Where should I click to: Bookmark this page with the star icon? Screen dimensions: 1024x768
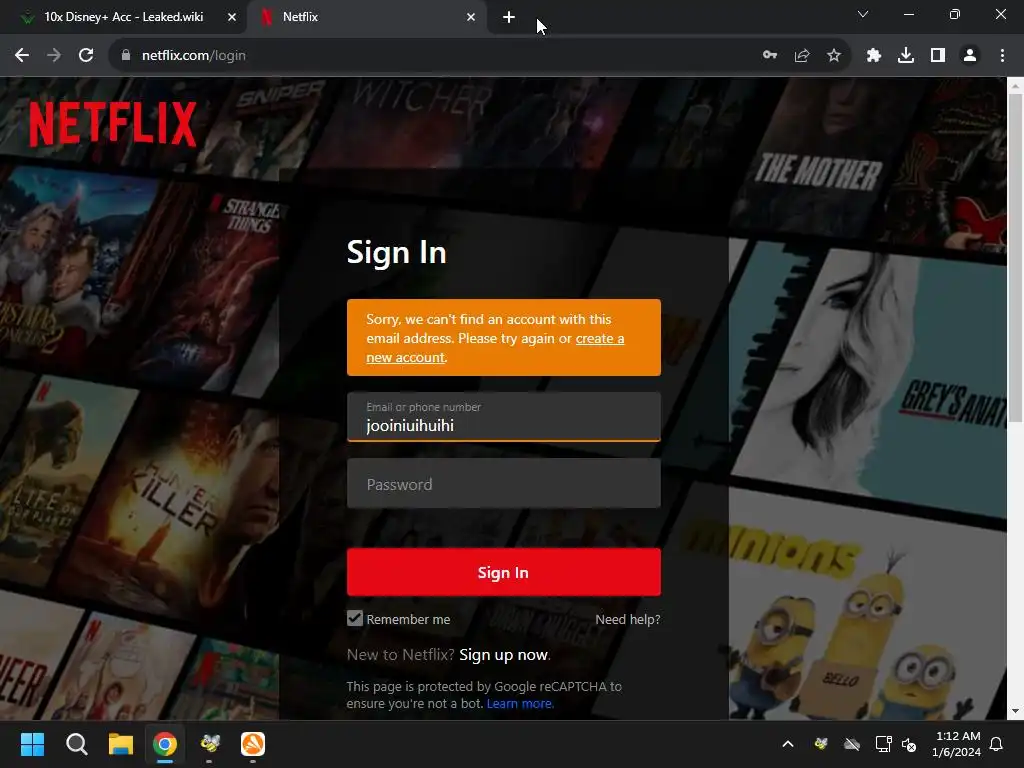(834, 56)
